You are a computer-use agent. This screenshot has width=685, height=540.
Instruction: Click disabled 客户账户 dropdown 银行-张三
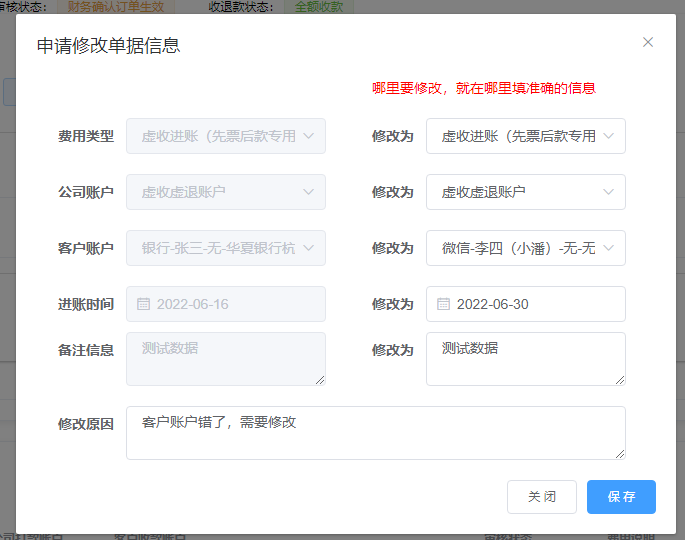point(225,248)
